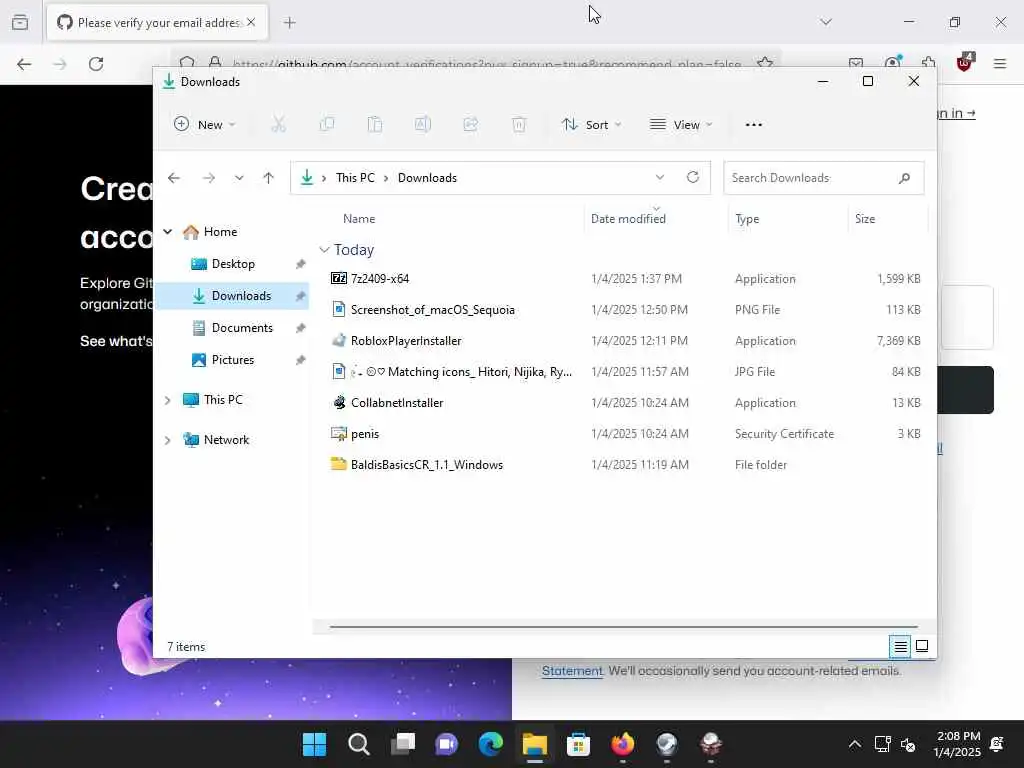The width and height of the screenshot is (1024, 768).
Task: Open Firefox extensions puzzle icon
Action: pos(929,63)
